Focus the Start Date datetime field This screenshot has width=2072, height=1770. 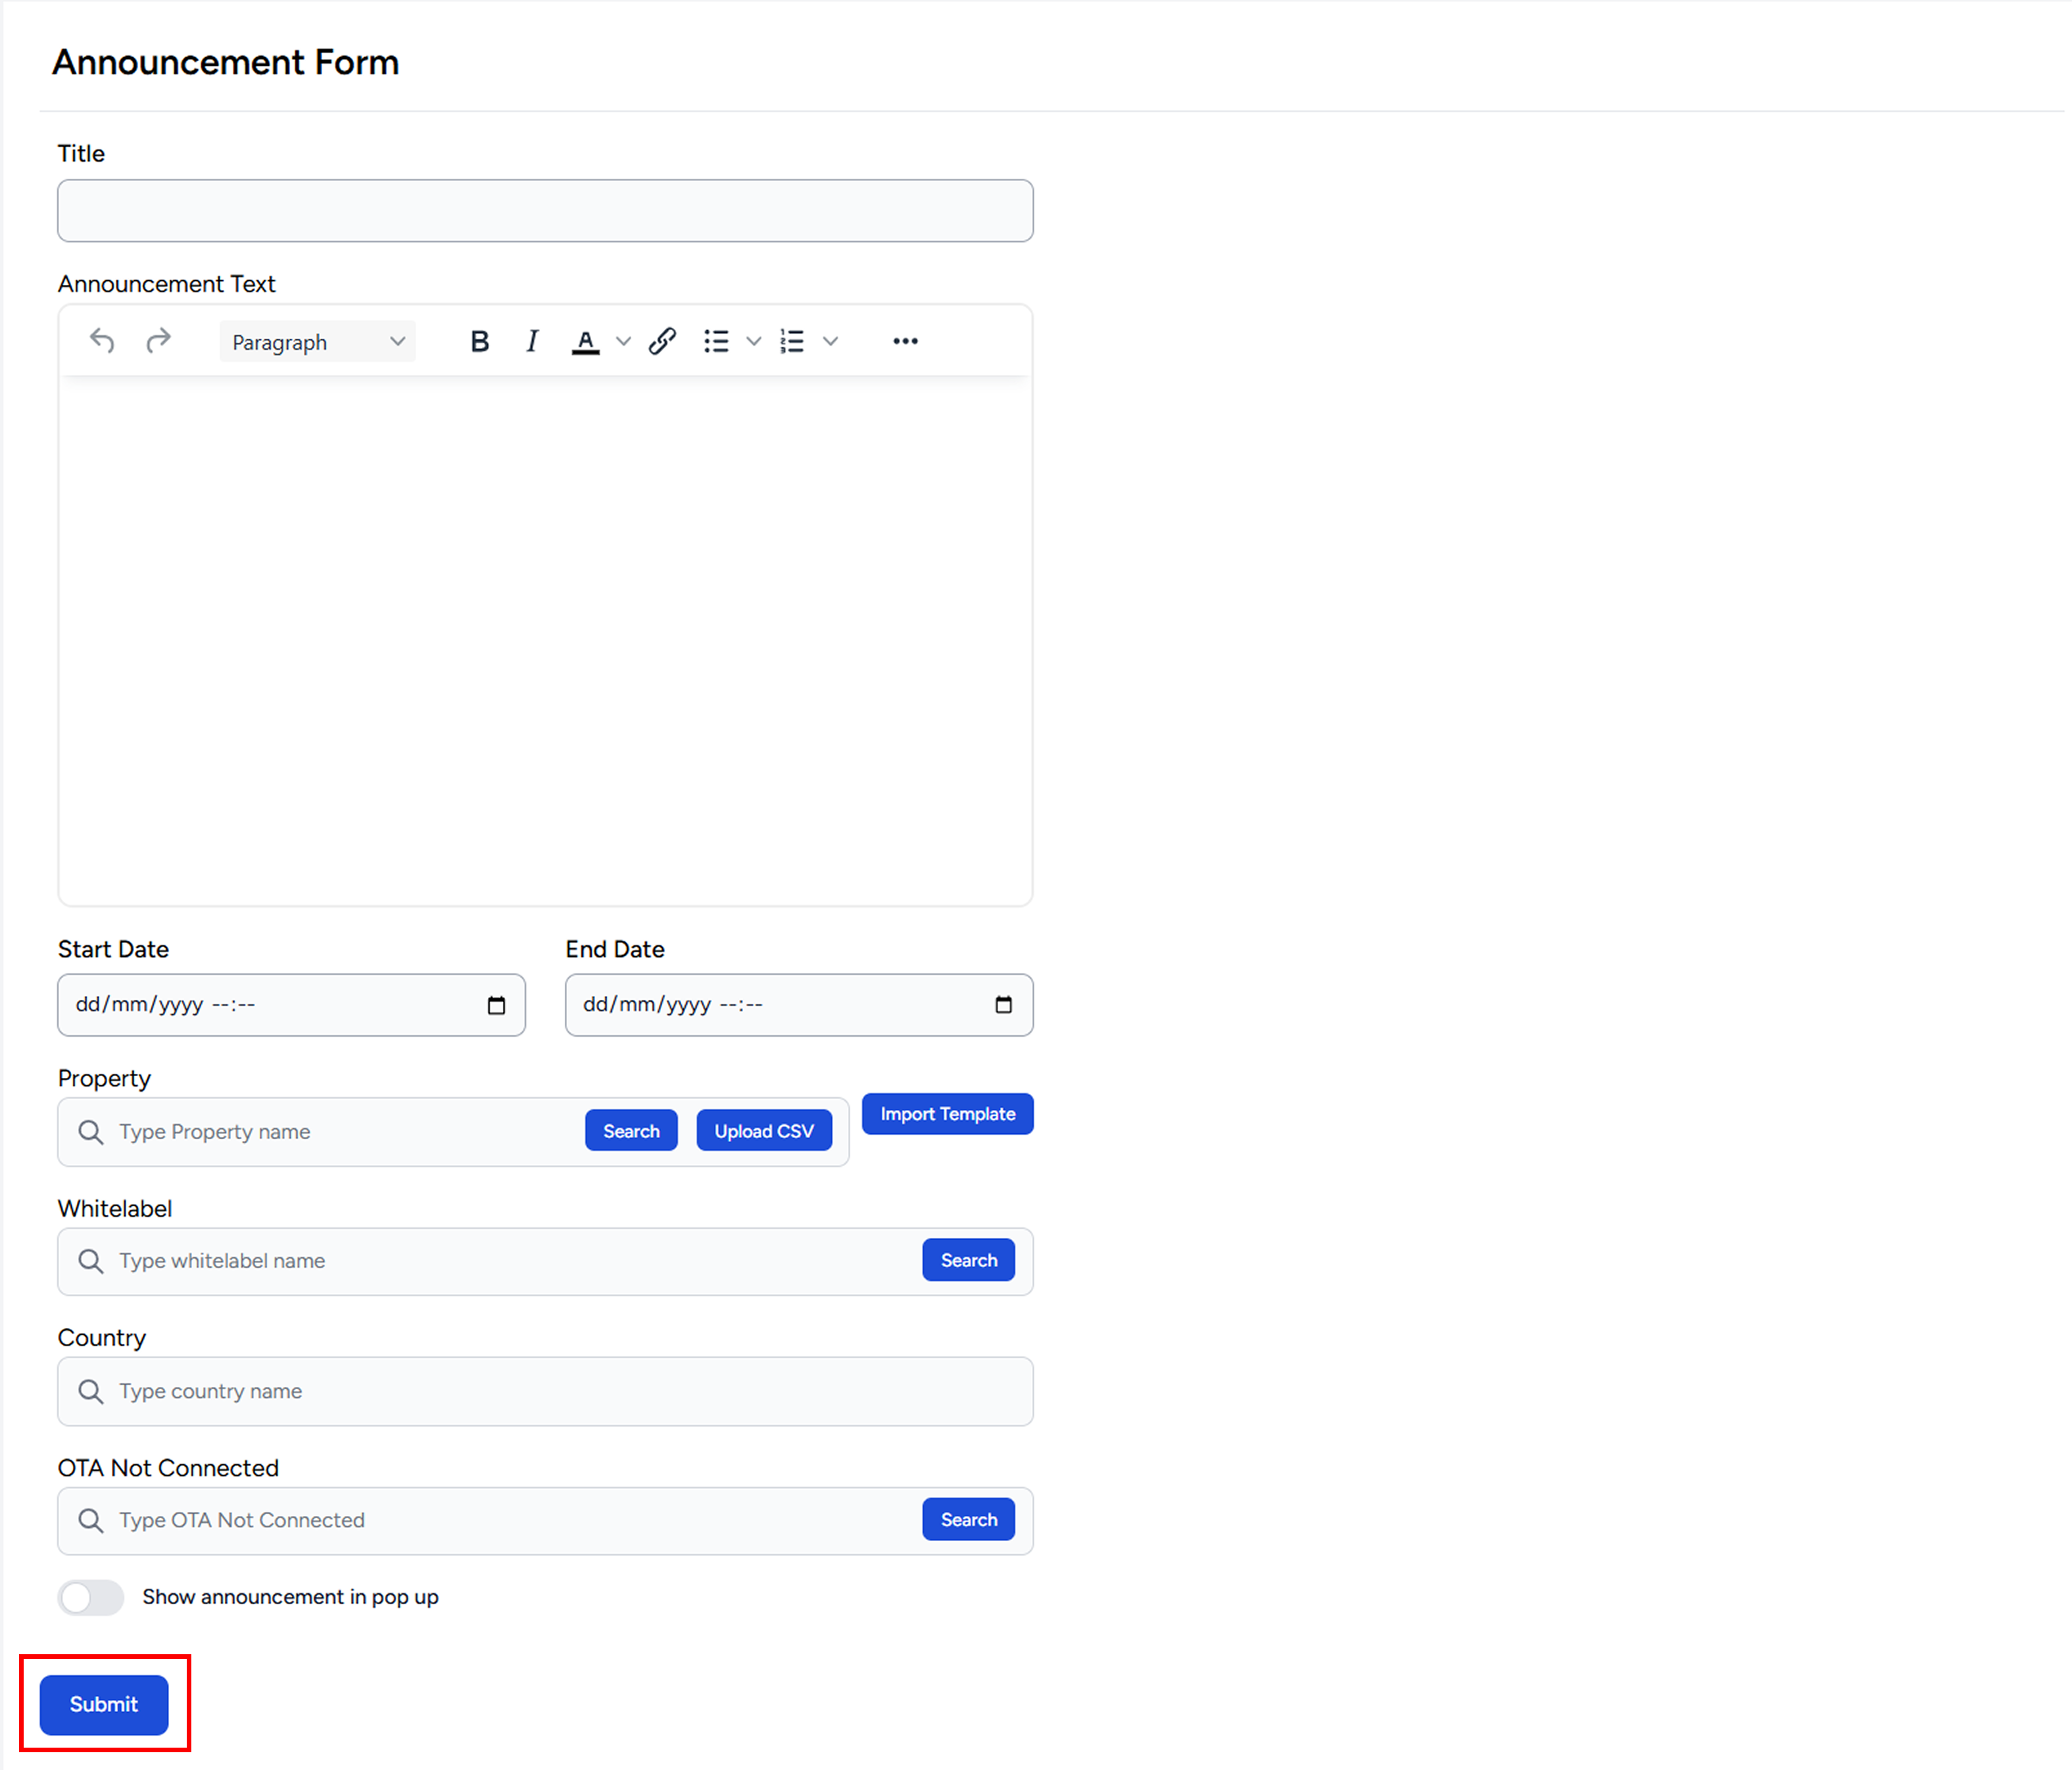click(291, 1005)
